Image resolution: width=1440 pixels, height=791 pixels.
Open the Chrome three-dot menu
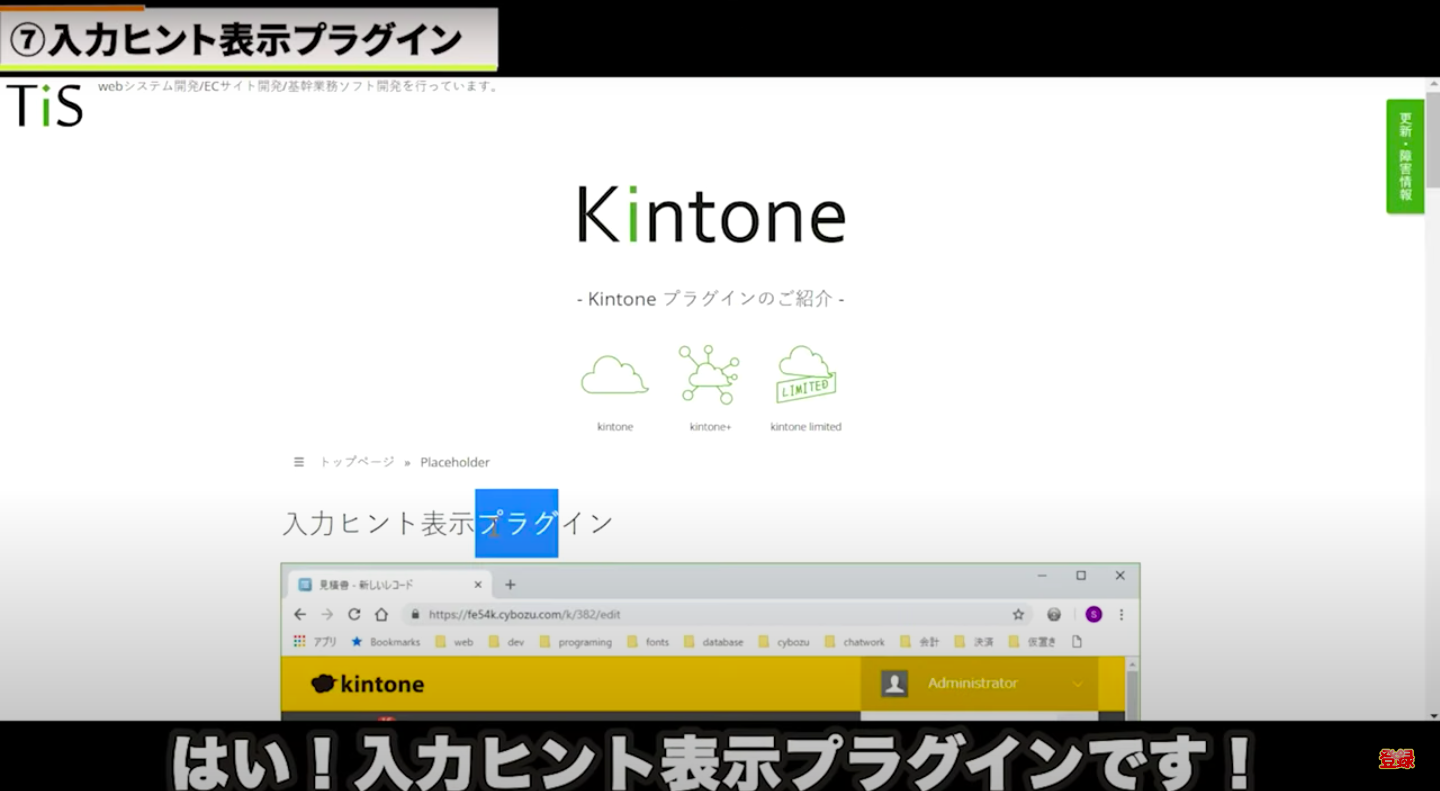1121,614
